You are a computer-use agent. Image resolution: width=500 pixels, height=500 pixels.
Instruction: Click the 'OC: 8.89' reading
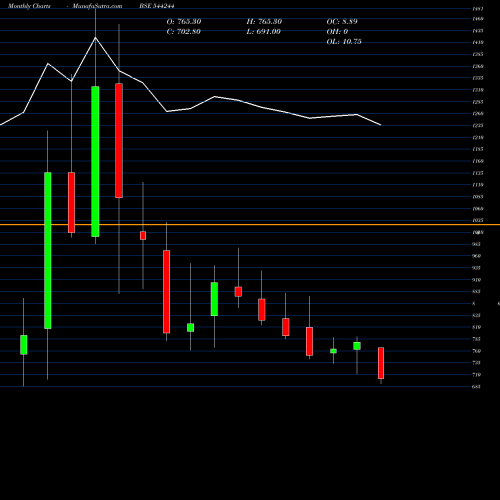click(342, 22)
